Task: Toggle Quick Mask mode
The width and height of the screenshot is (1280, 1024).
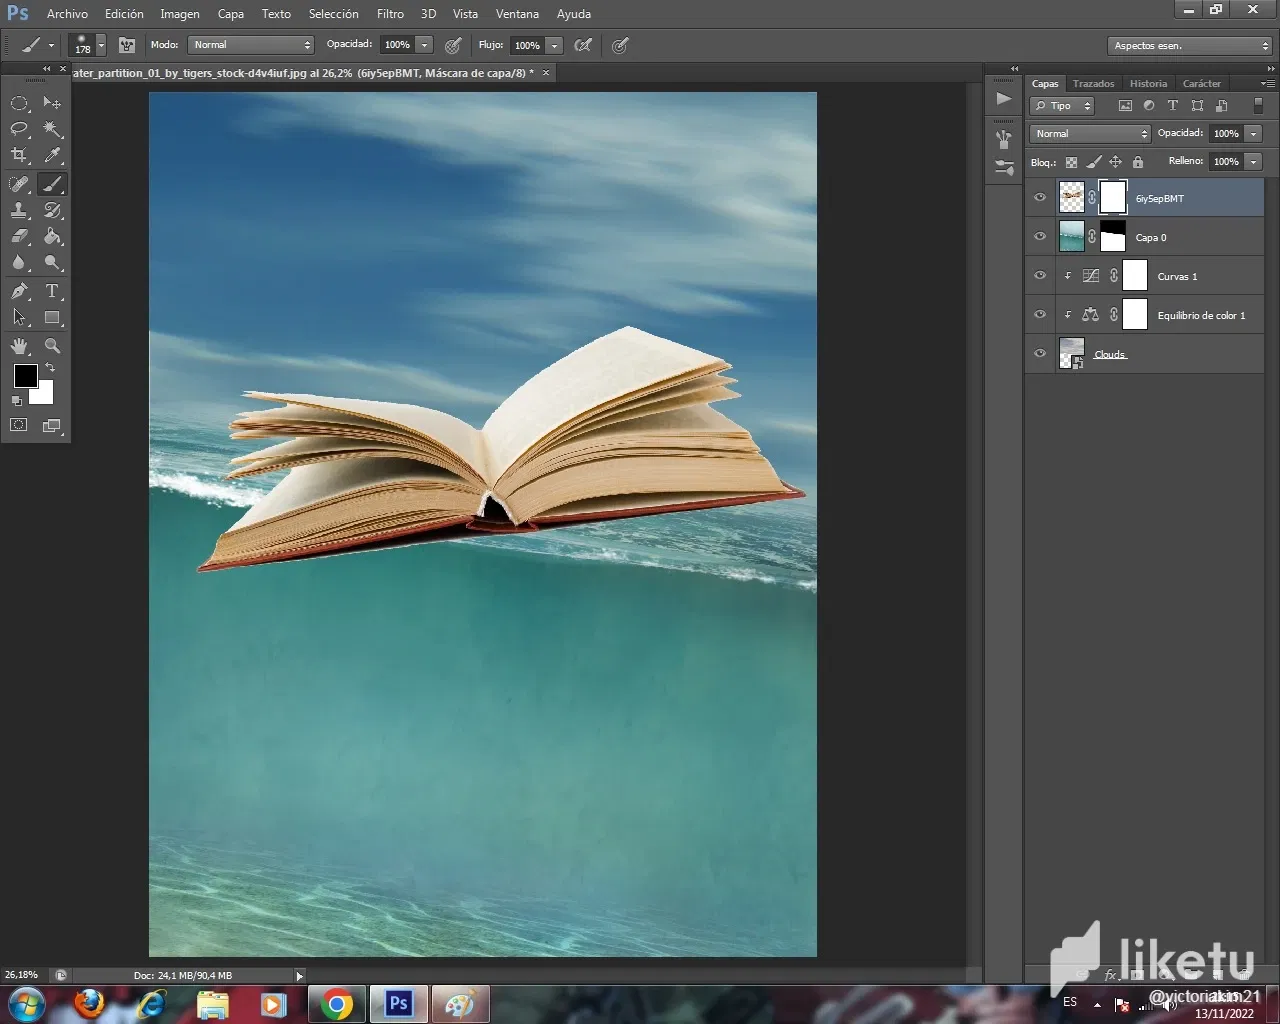Action: tap(19, 425)
